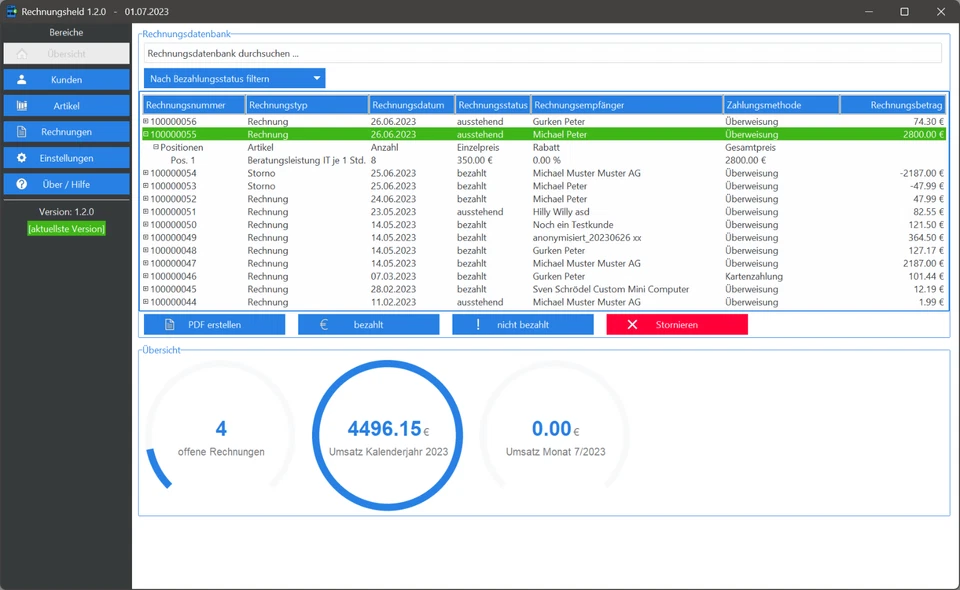Click the X icon on Stornieren button
The width and height of the screenshot is (960, 590).
pyautogui.click(x=632, y=325)
